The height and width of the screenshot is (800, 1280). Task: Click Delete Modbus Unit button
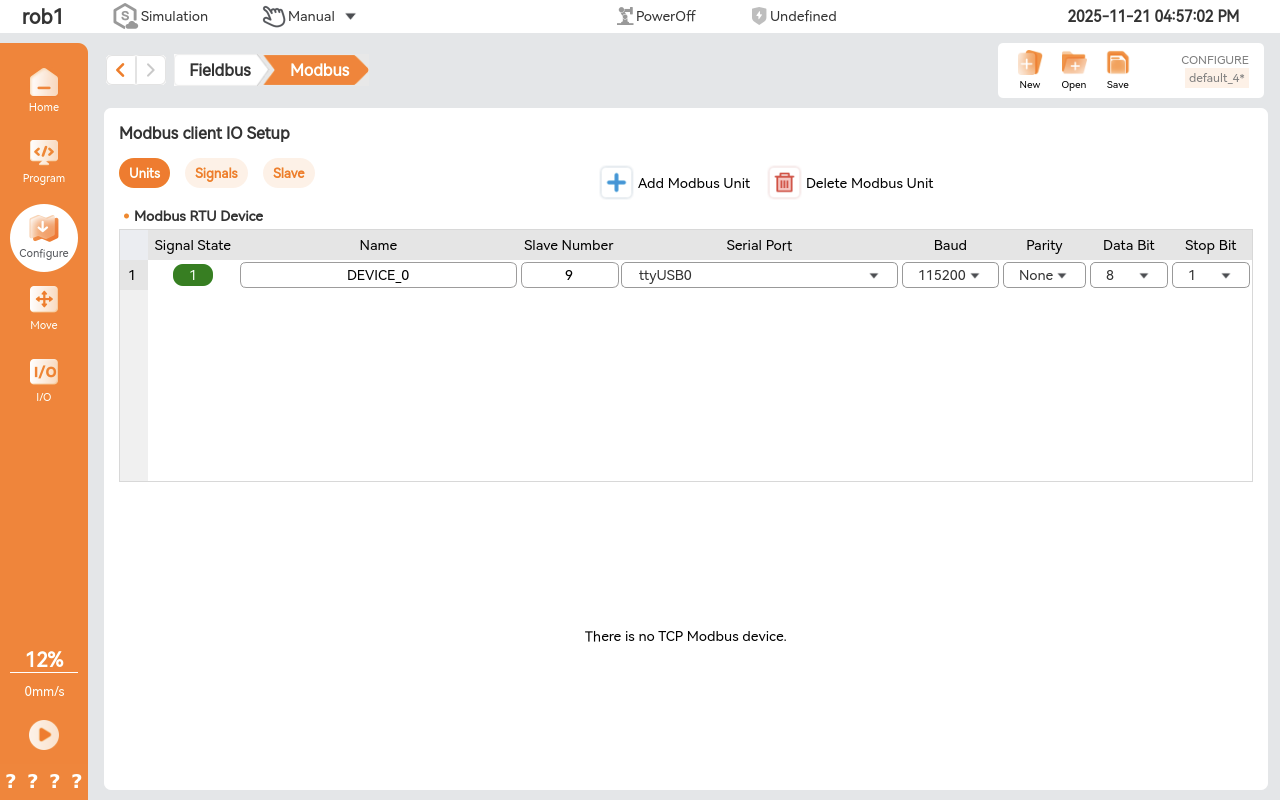click(852, 183)
